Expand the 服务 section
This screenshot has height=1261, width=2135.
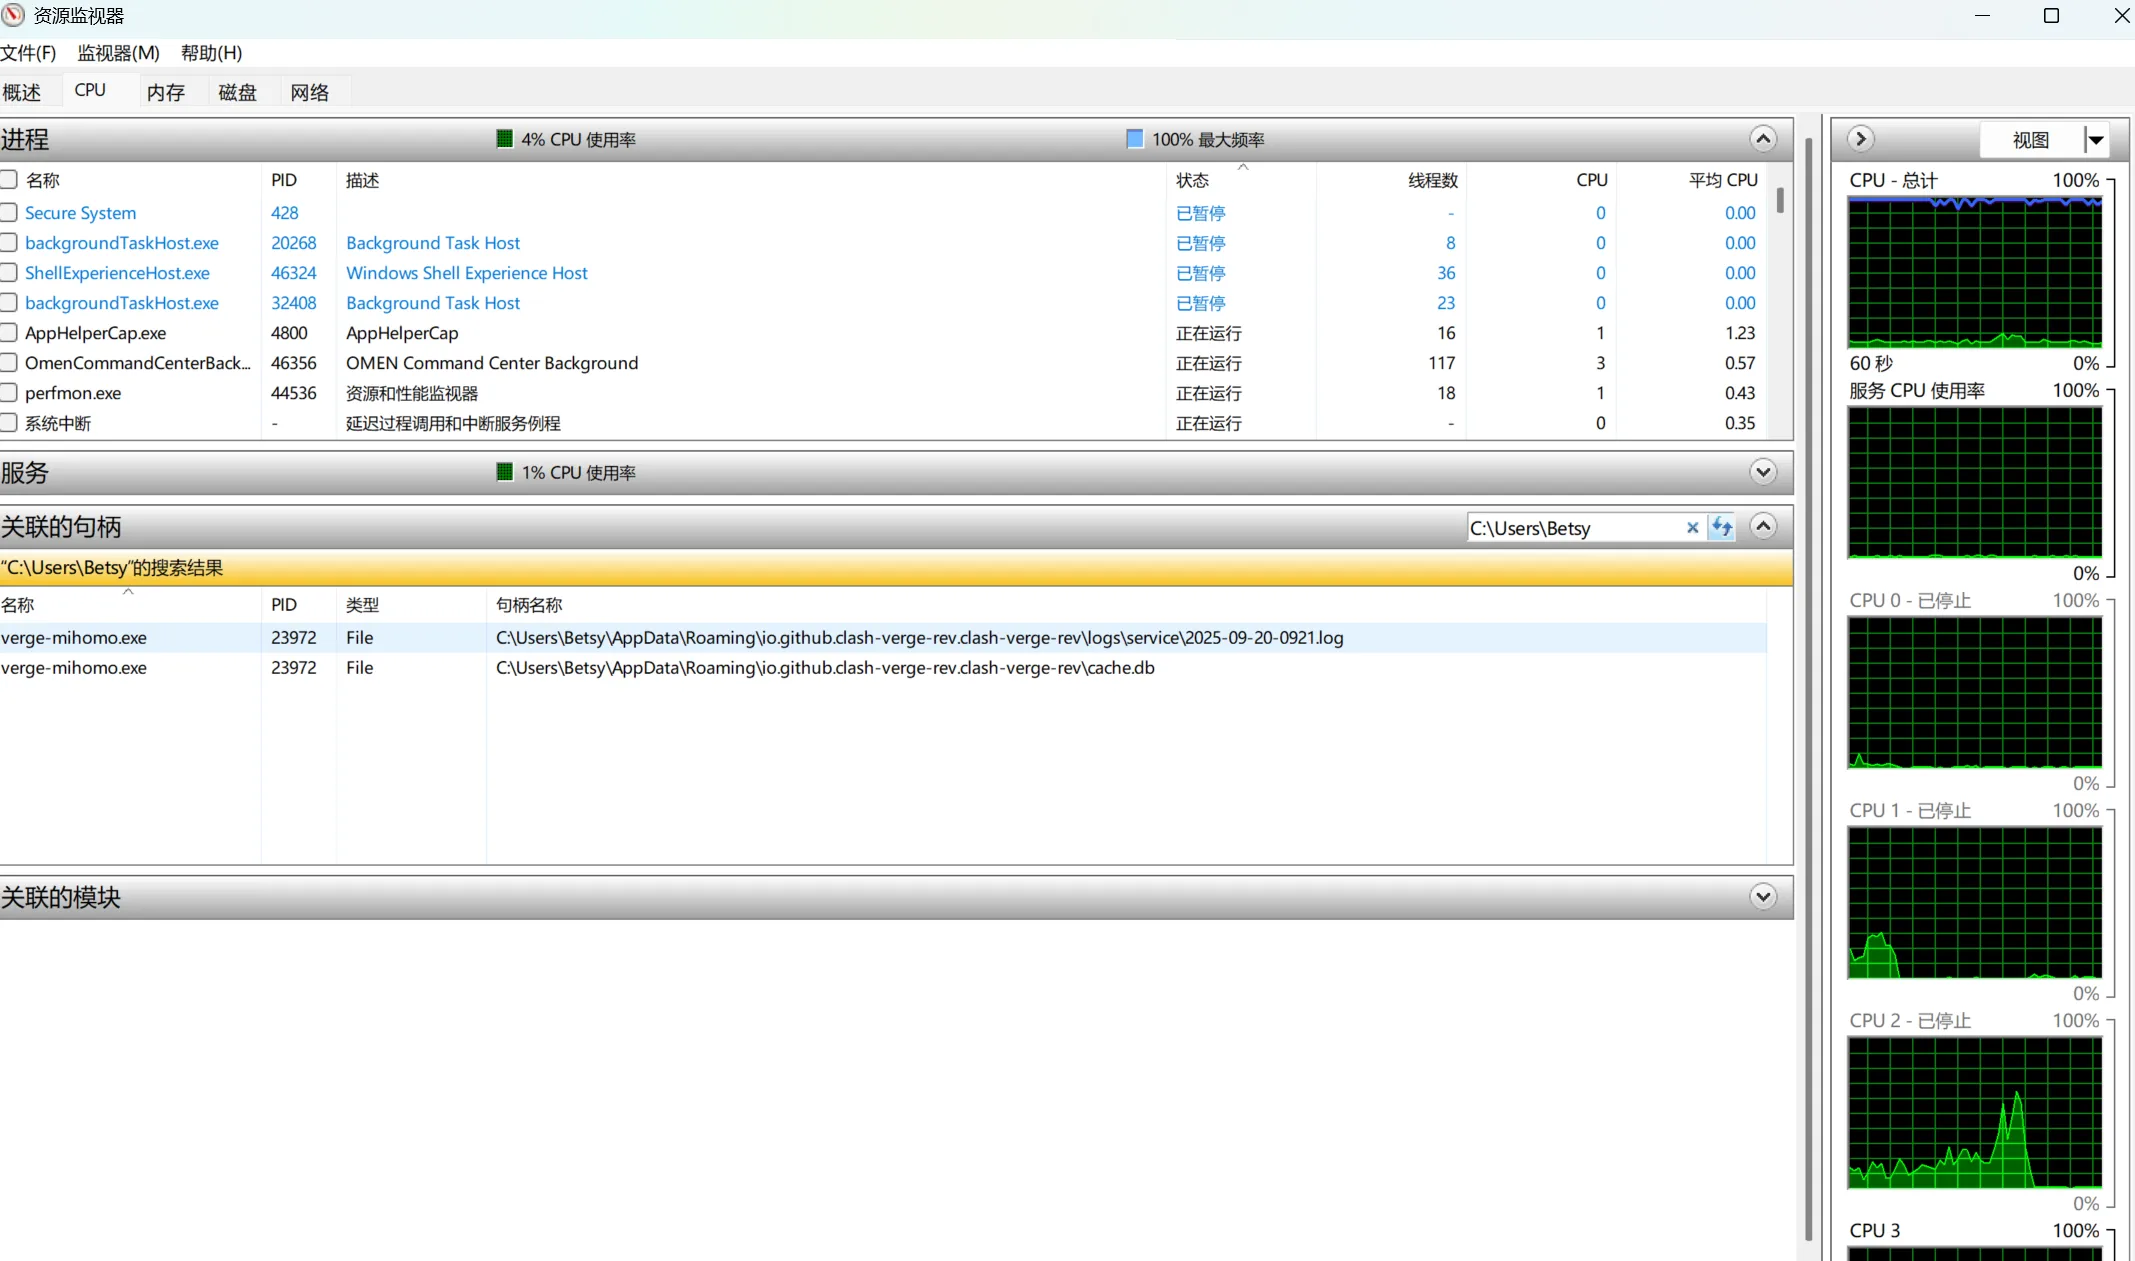[1763, 472]
